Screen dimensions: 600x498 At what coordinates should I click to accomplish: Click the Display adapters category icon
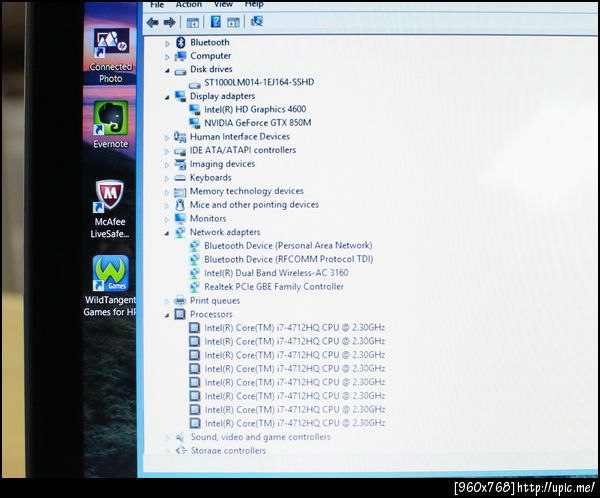[x=181, y=96]
